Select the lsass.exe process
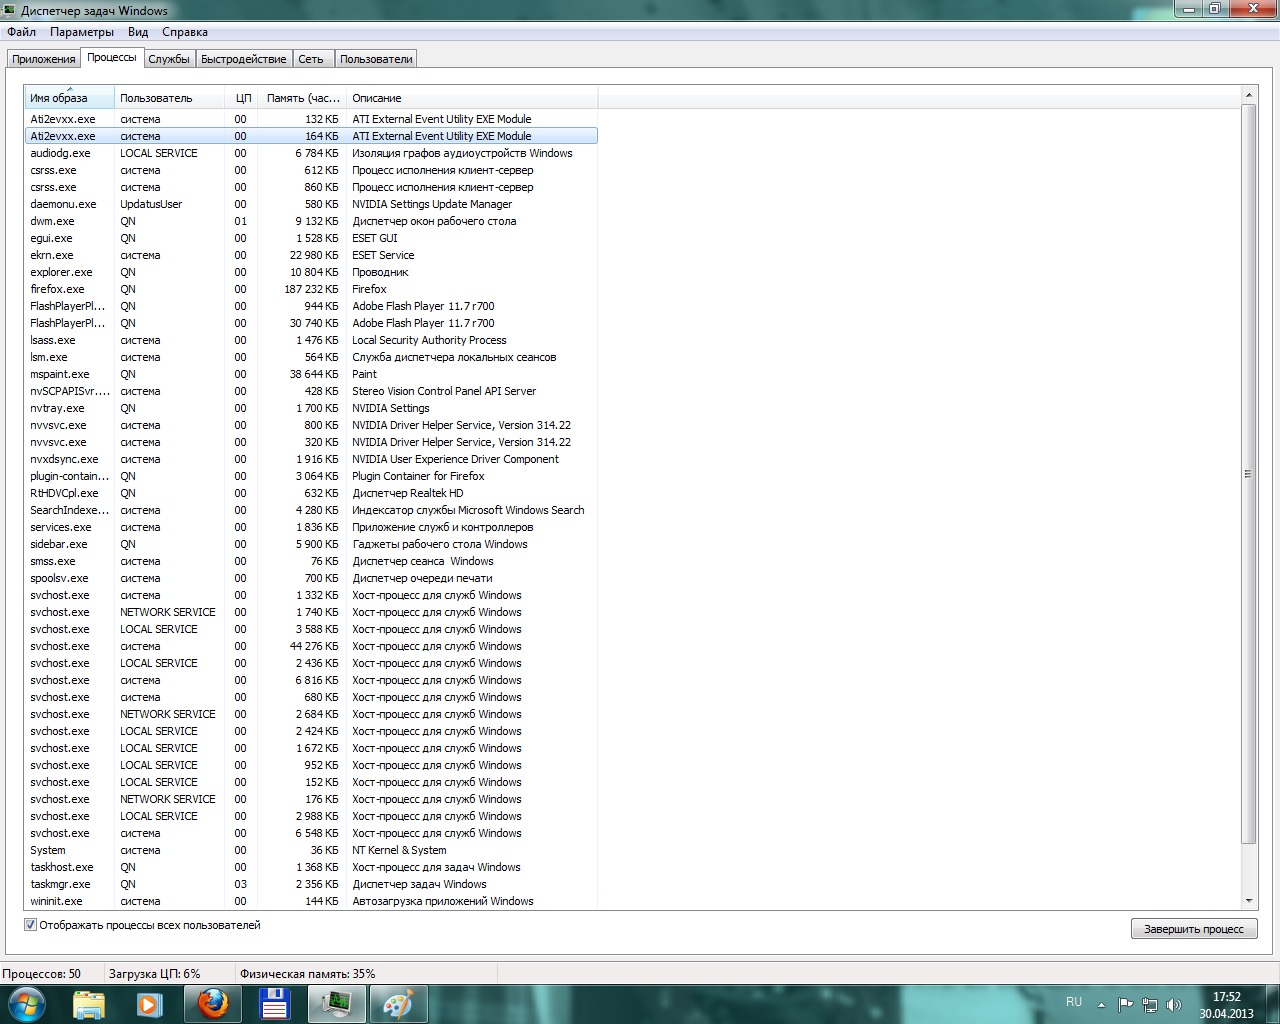 point(311,340)
